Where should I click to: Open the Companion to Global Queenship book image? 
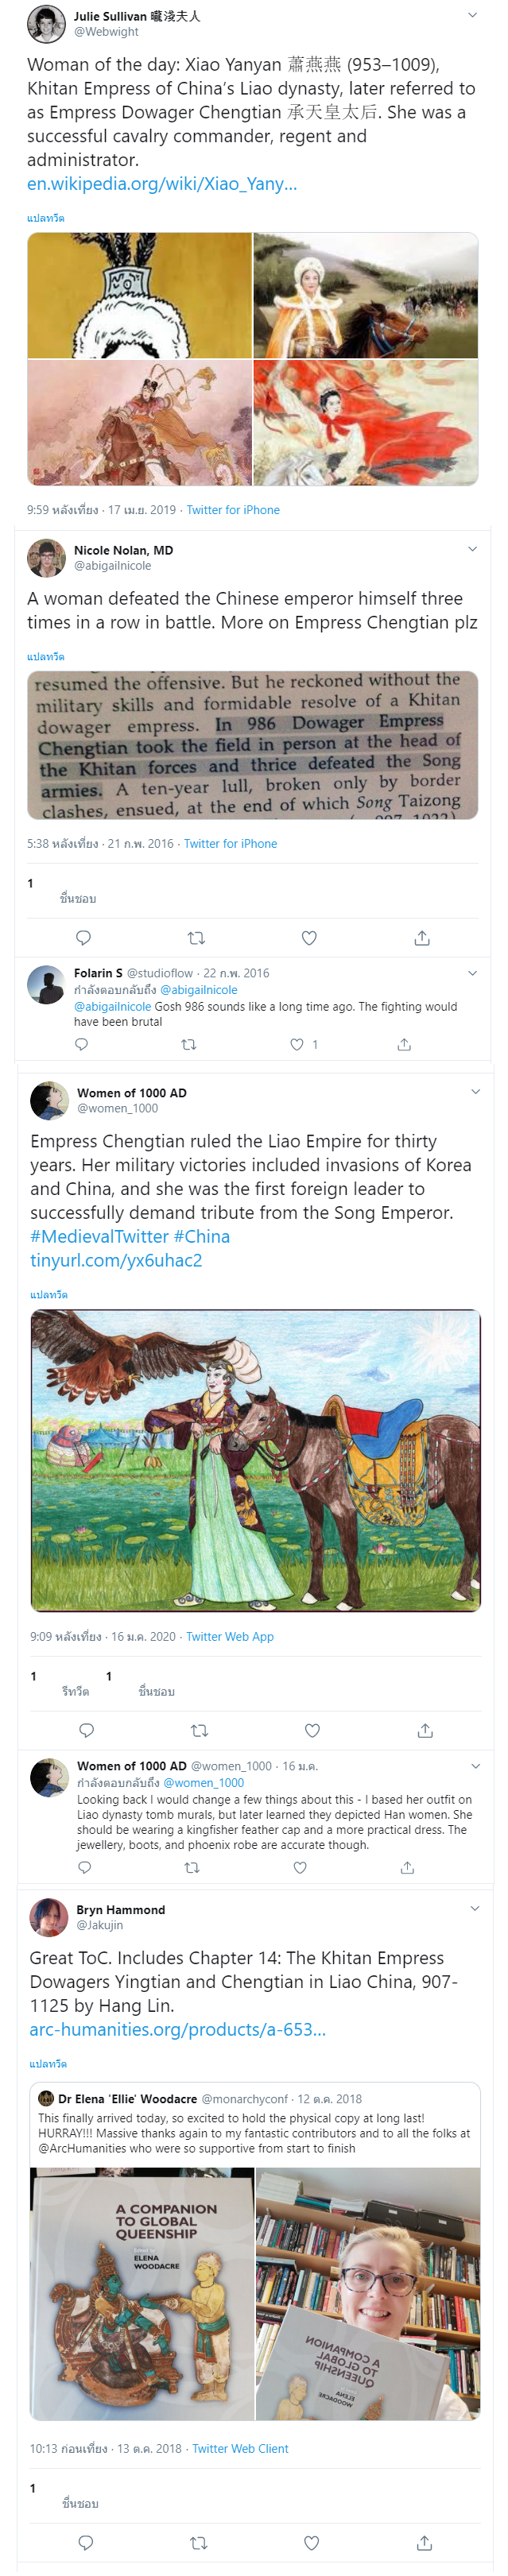coord(142,2293)
